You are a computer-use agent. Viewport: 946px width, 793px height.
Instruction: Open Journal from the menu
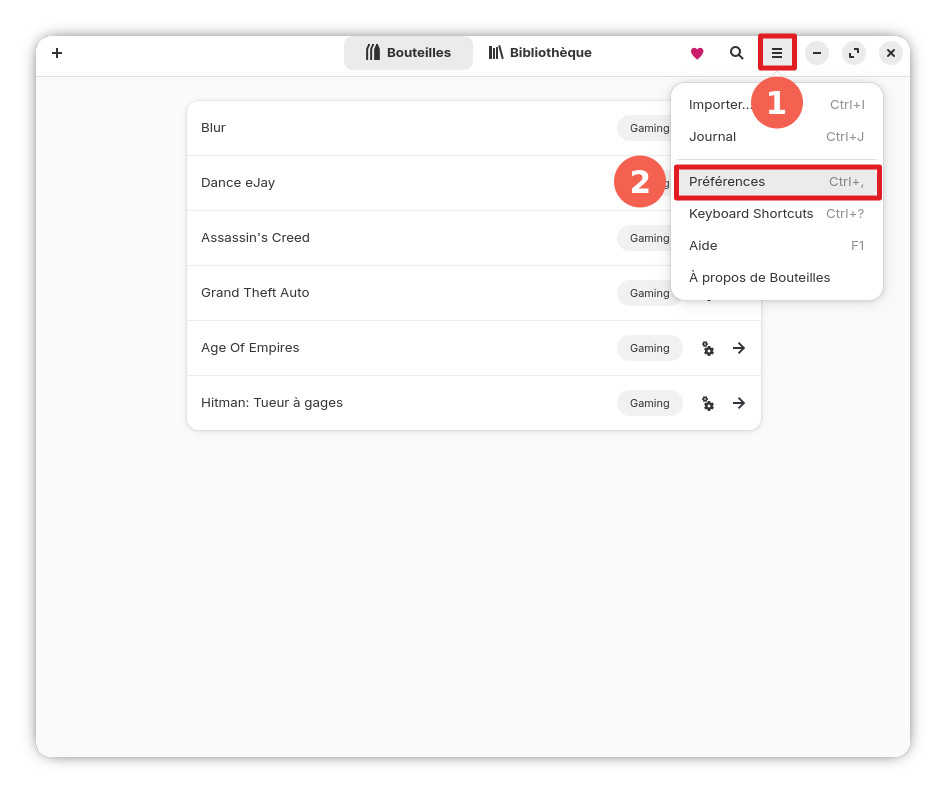(712, 137)
